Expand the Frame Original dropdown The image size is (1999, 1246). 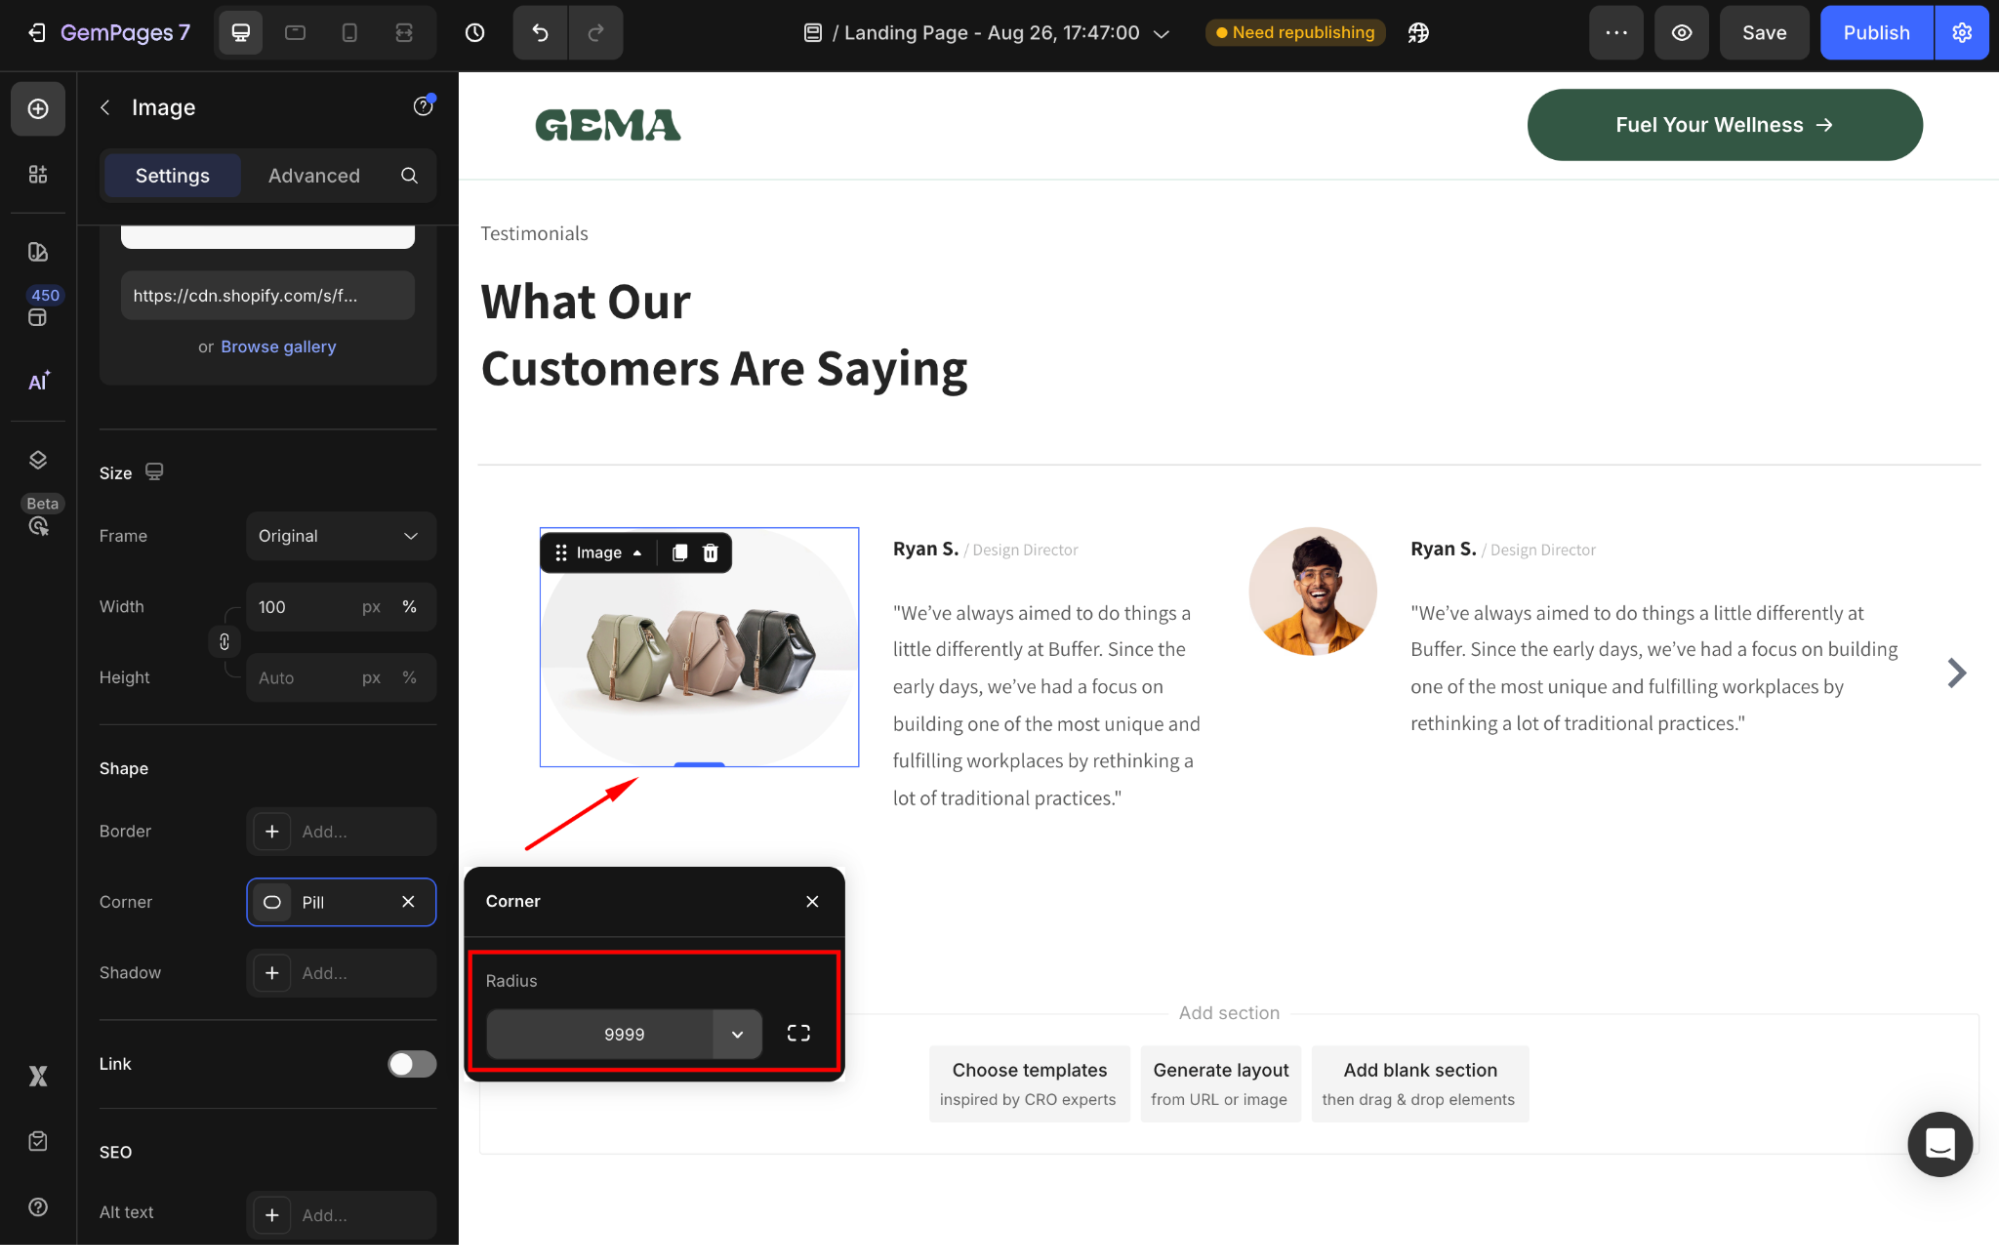[x=340, y=536]
